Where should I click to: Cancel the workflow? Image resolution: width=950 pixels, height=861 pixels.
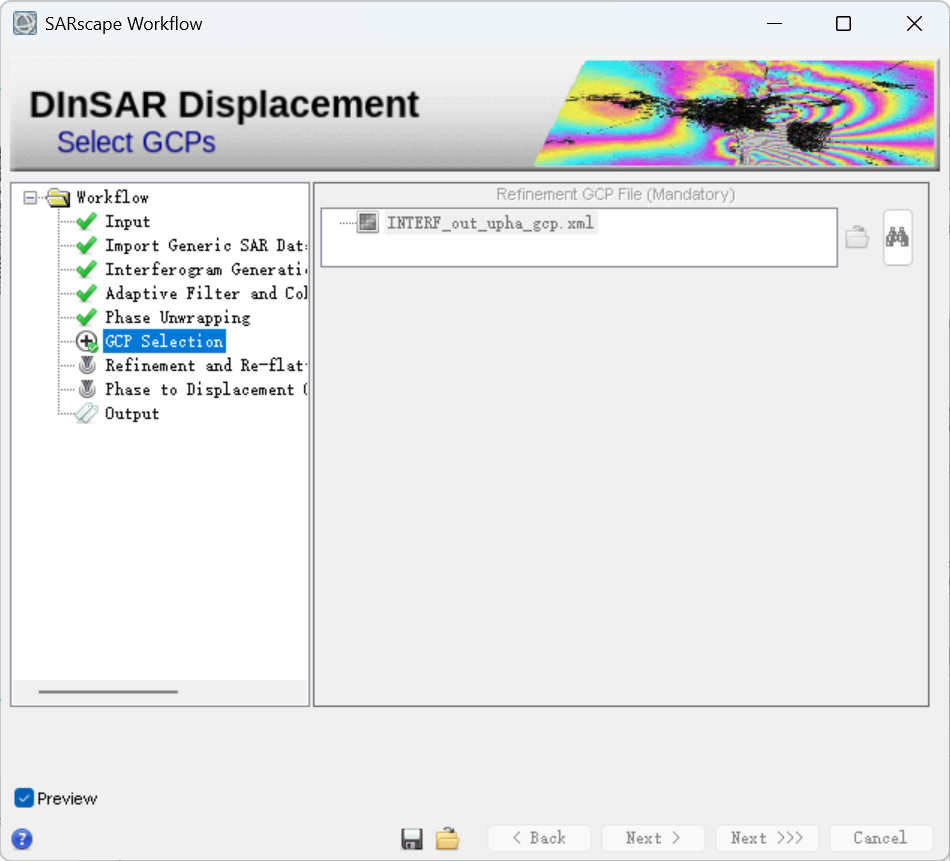point(881,838)
